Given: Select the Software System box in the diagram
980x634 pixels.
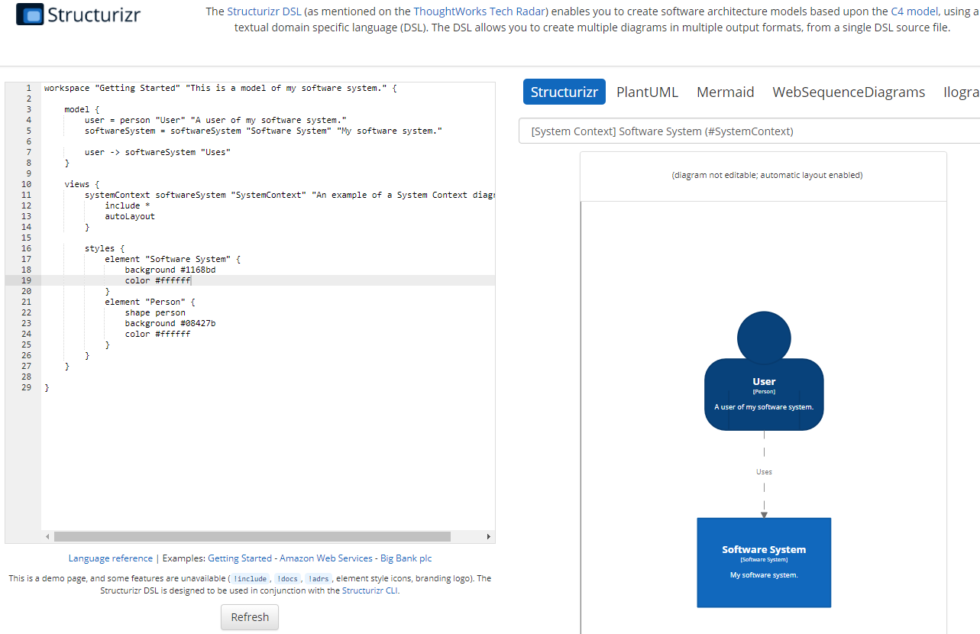Looking at the screenshot, I should click(x=764, y=562).
